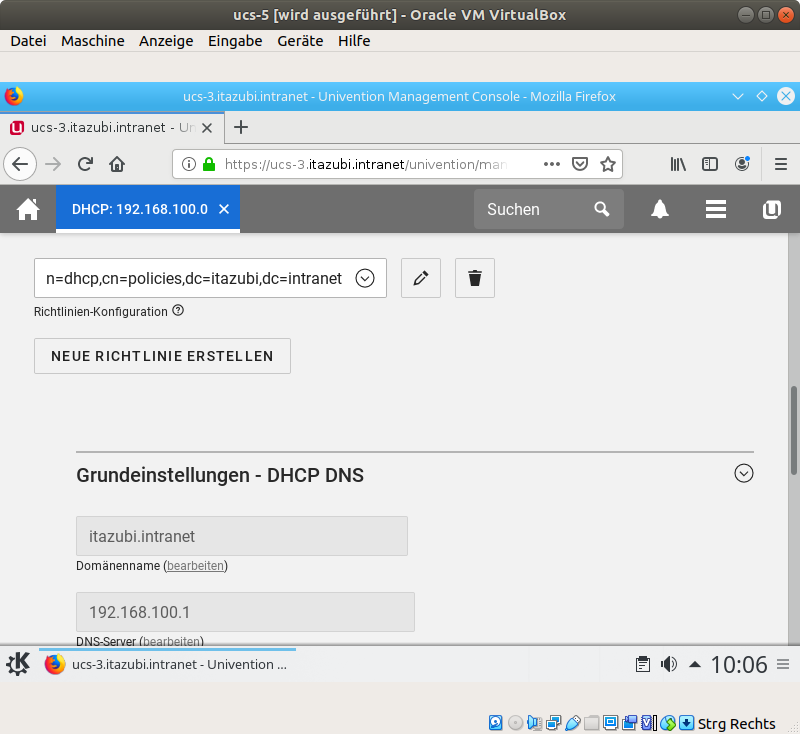The width and height of the screenshot is (800, 734).
Task: Open page actions three-dots menu
Action: point(552,164)
